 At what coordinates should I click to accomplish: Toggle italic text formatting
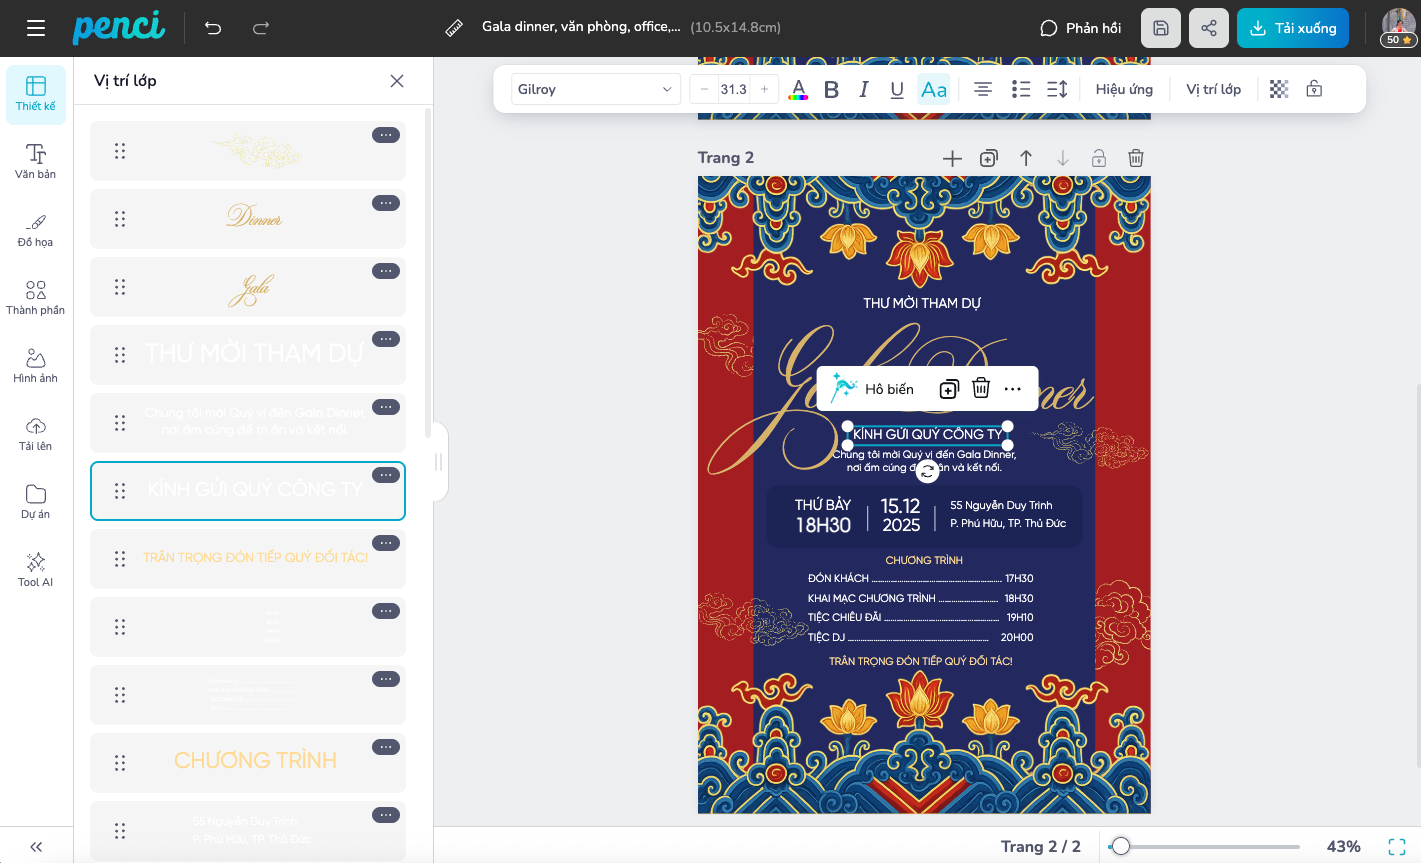pos(864,89)
